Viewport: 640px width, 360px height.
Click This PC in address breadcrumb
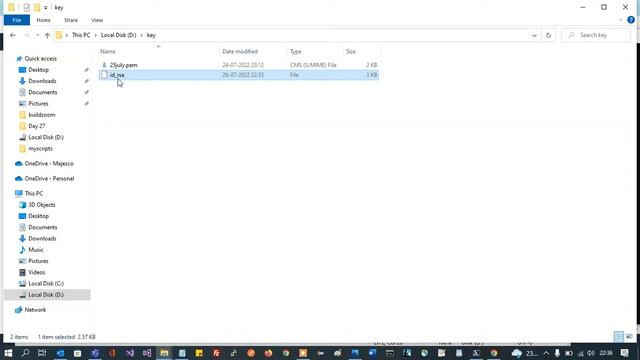click(81, 35)
